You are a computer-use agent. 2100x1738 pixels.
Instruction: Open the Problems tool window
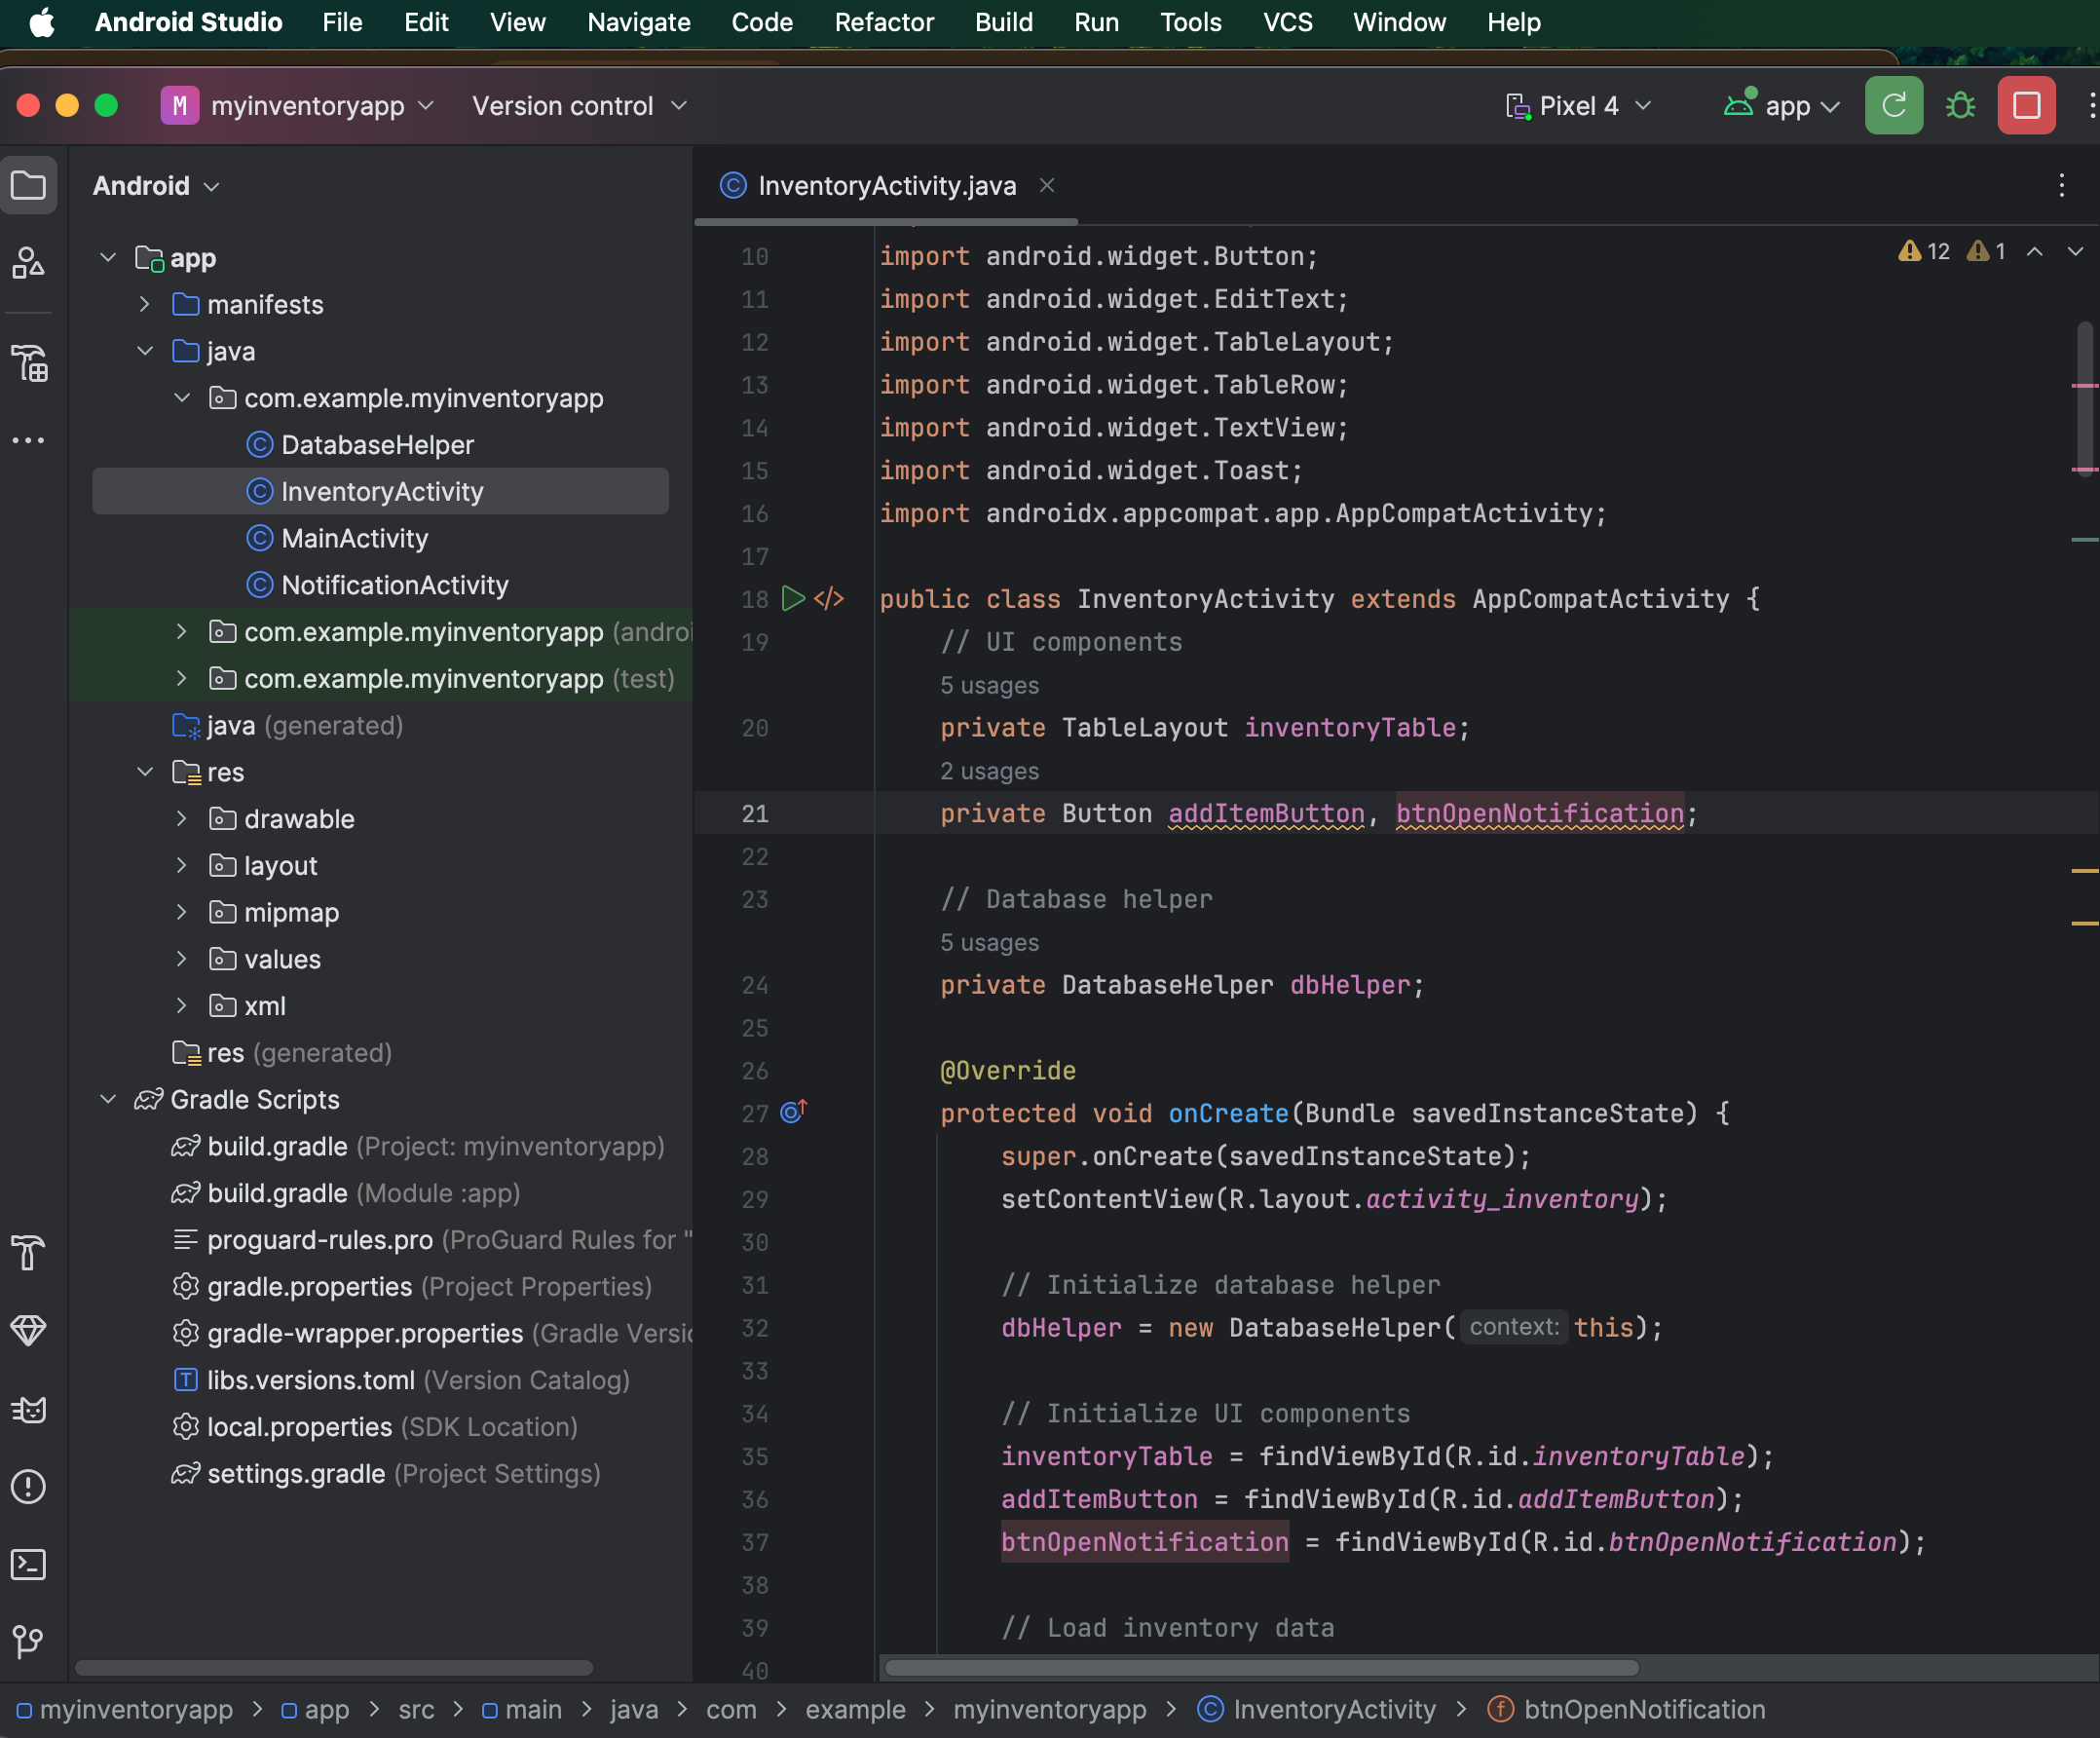click(x=28, y=1487)
